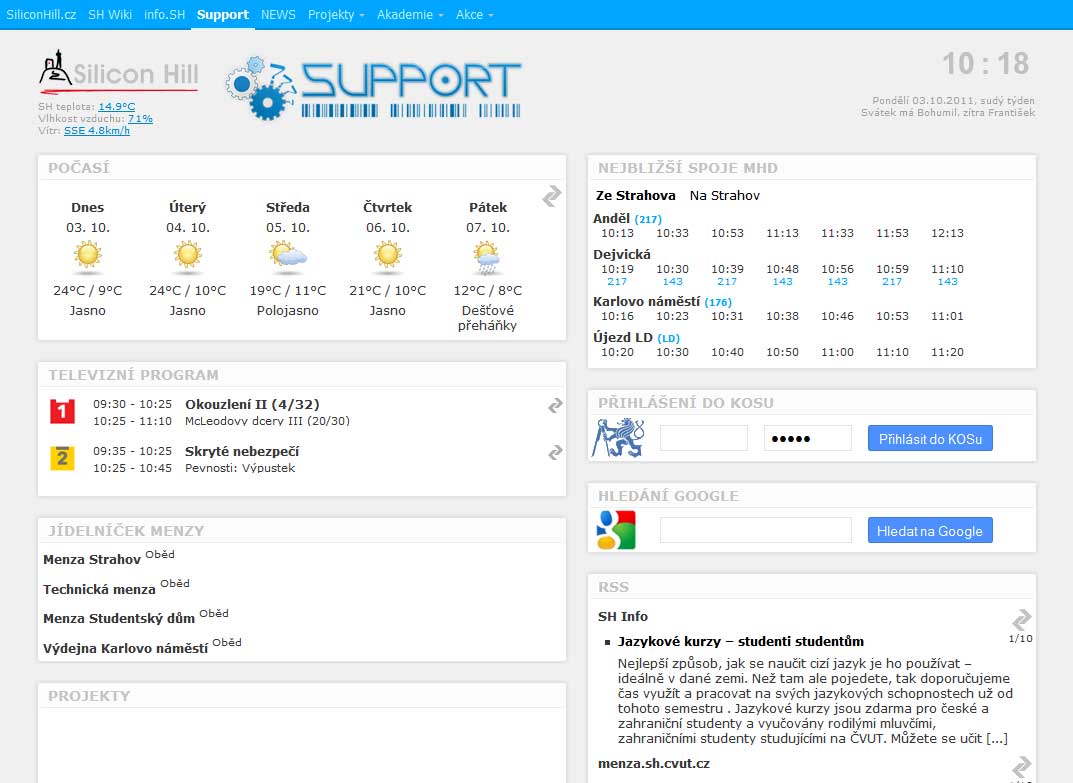The image size is (1073, 783).
Task: Open SH Wiki in navigation bar
Action: (x=109, y=14)
